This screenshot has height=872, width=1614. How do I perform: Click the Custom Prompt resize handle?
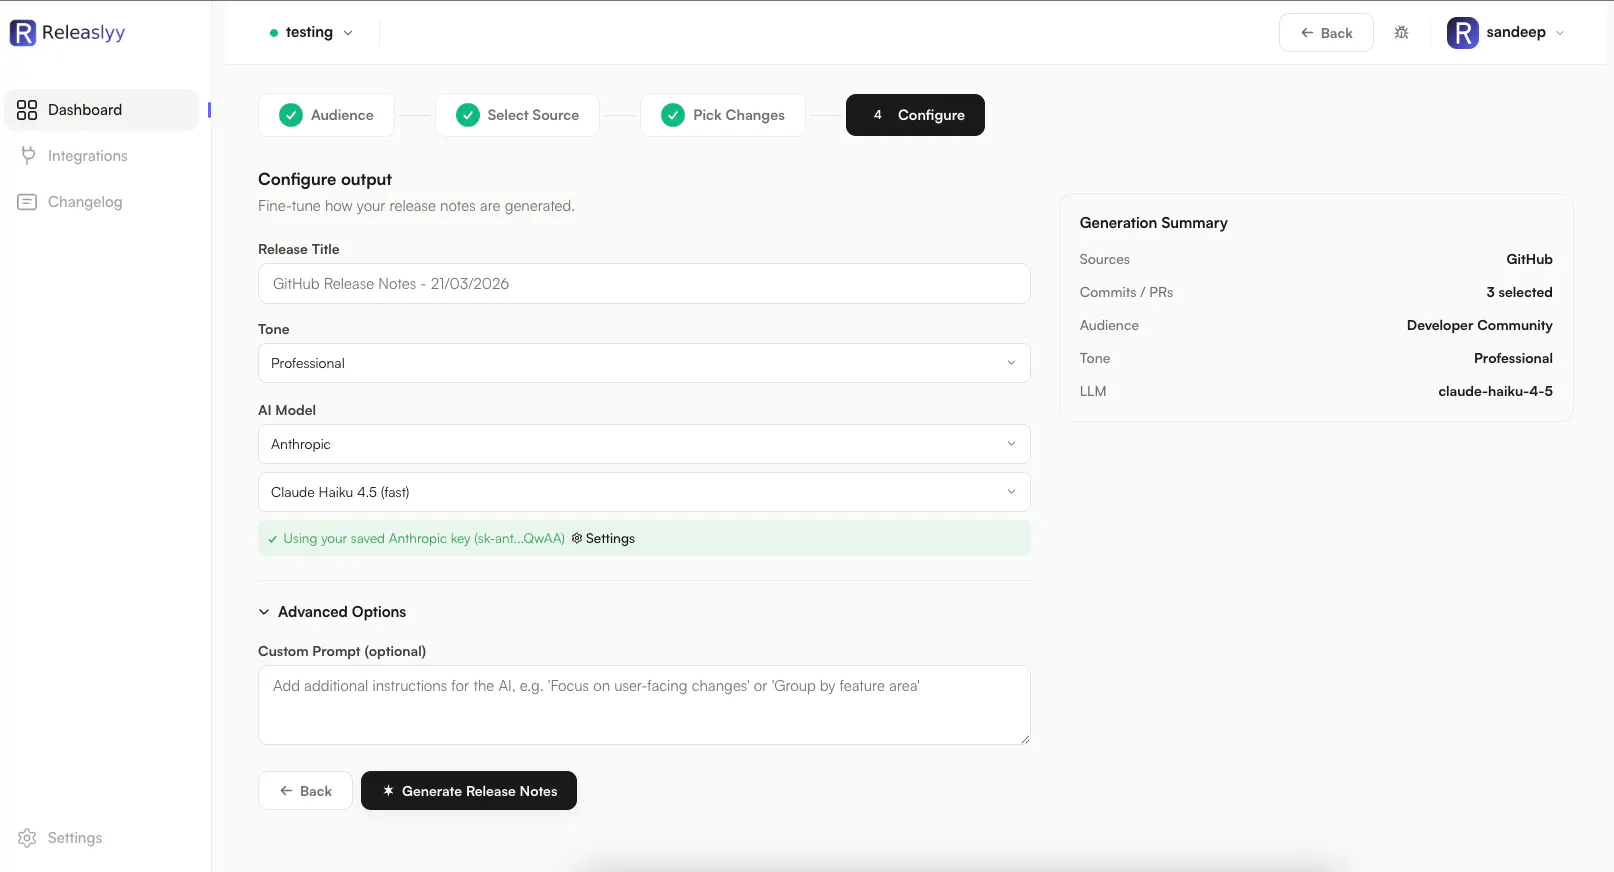pyautogui.click(x=1024, y=739)
